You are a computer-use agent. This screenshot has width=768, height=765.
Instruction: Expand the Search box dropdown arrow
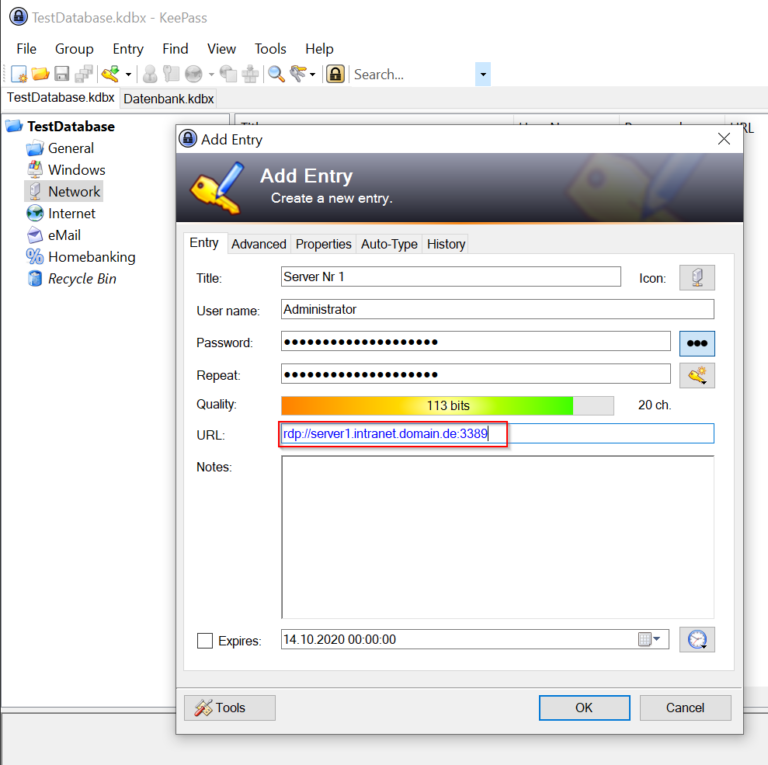pos(483,74)
